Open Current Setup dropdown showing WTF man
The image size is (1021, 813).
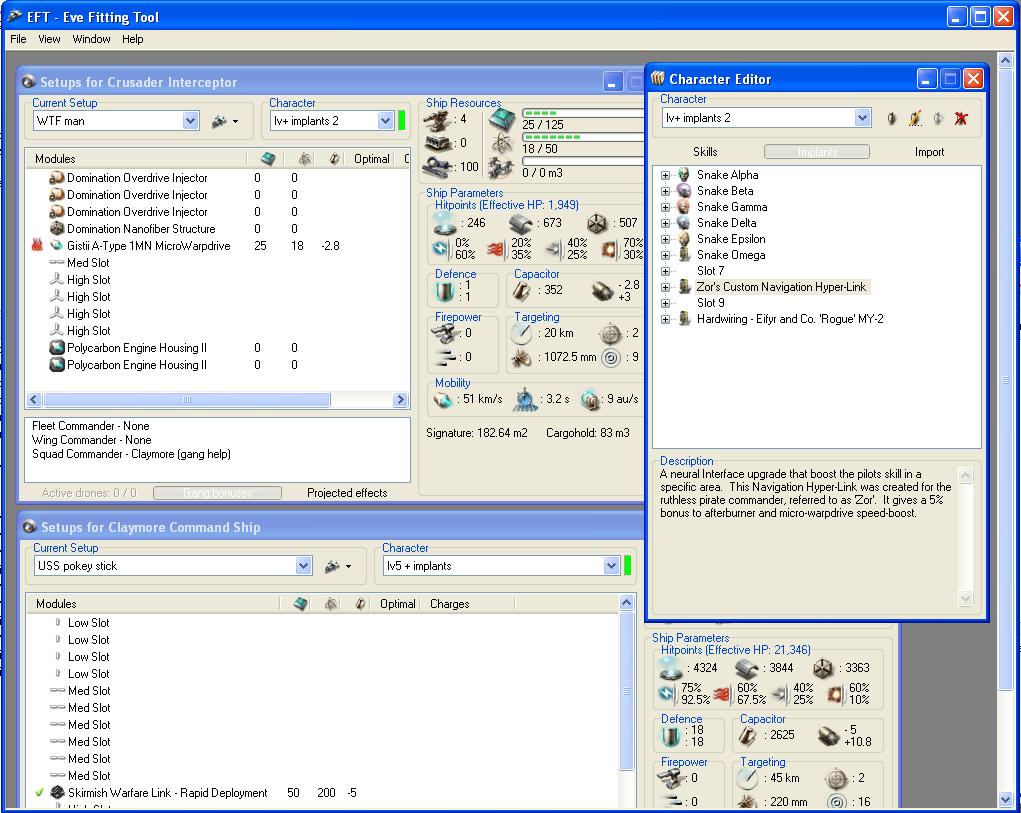tap(191, 121)
